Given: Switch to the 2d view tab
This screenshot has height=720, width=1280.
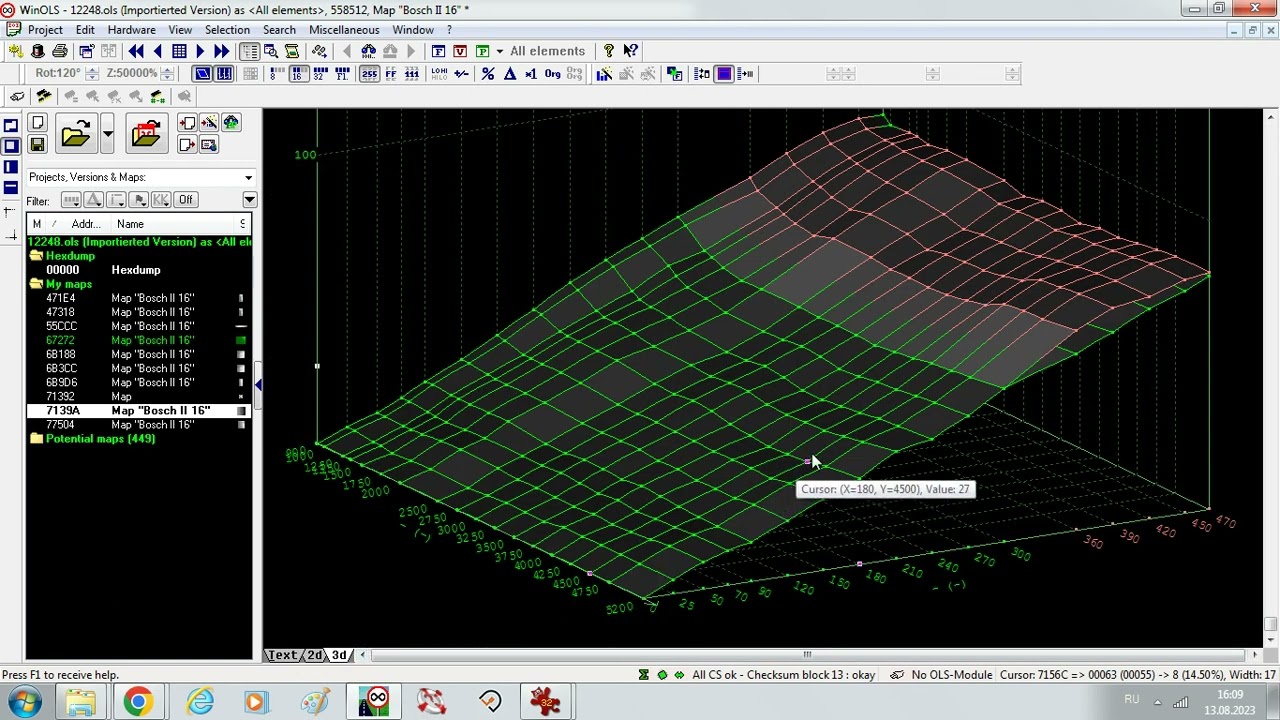Looking at the screenshot, I should pyautogui.click(x=314, y=655).
